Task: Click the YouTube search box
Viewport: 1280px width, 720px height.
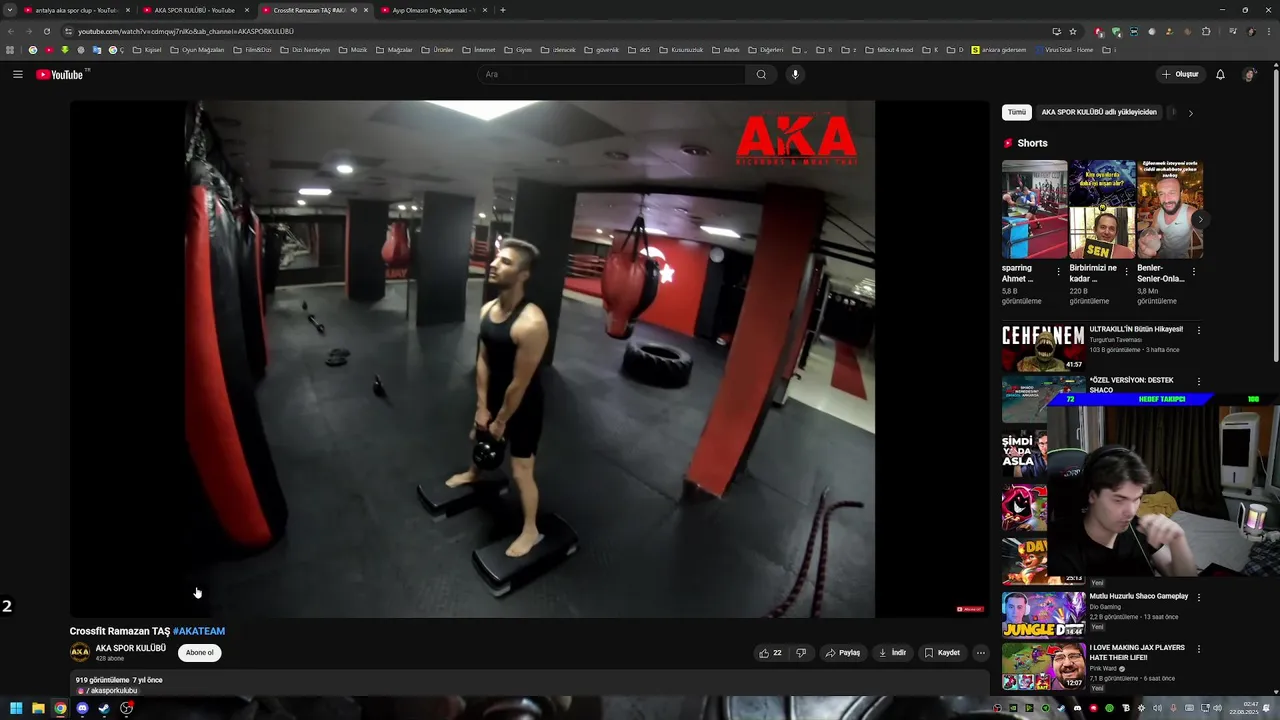Action: (612, 74)
